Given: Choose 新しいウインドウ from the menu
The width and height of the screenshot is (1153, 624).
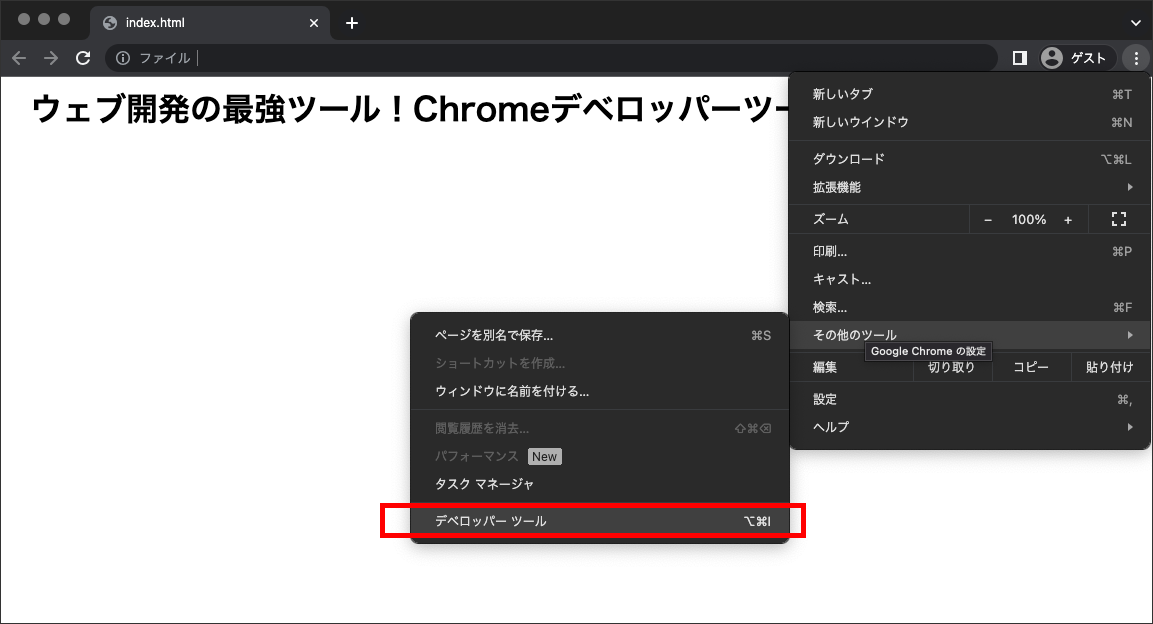Looking at the screenshot, I should [x=970, y=122].
